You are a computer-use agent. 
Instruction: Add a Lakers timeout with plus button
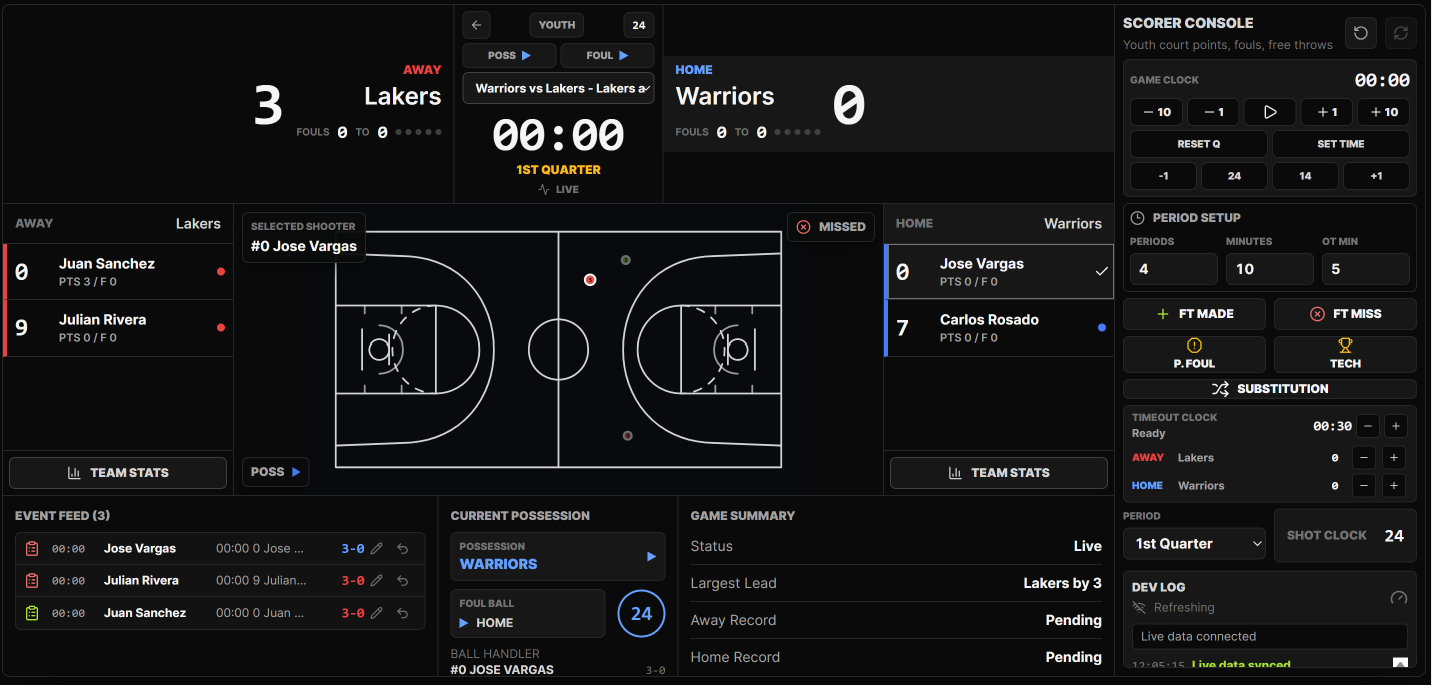1395,458
